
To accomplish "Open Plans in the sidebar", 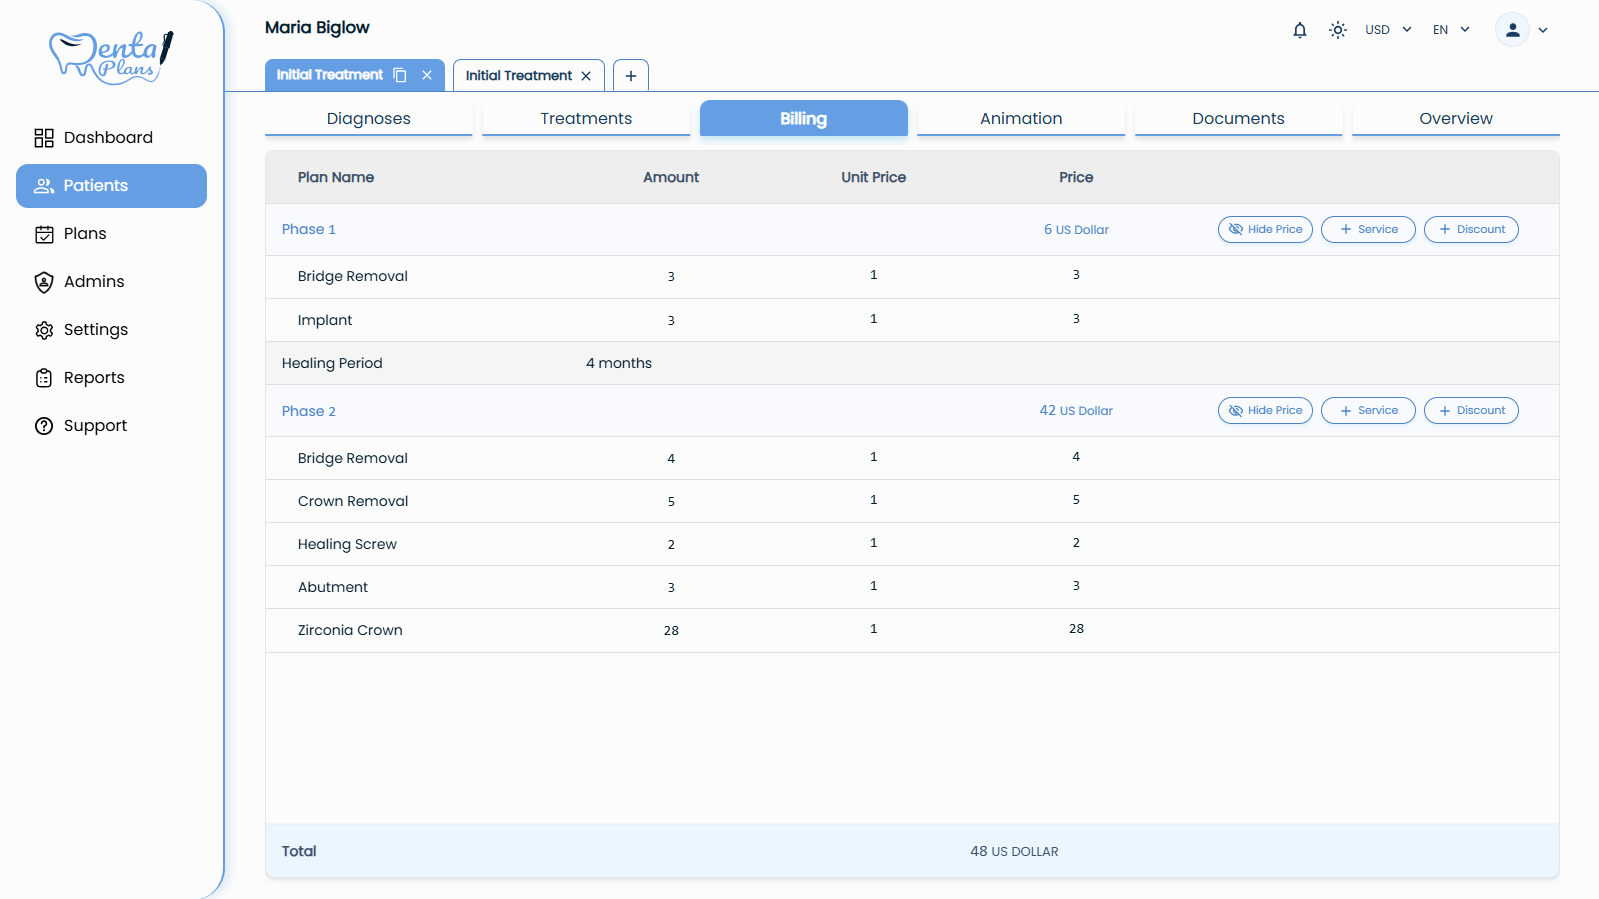I will [85, 234].
